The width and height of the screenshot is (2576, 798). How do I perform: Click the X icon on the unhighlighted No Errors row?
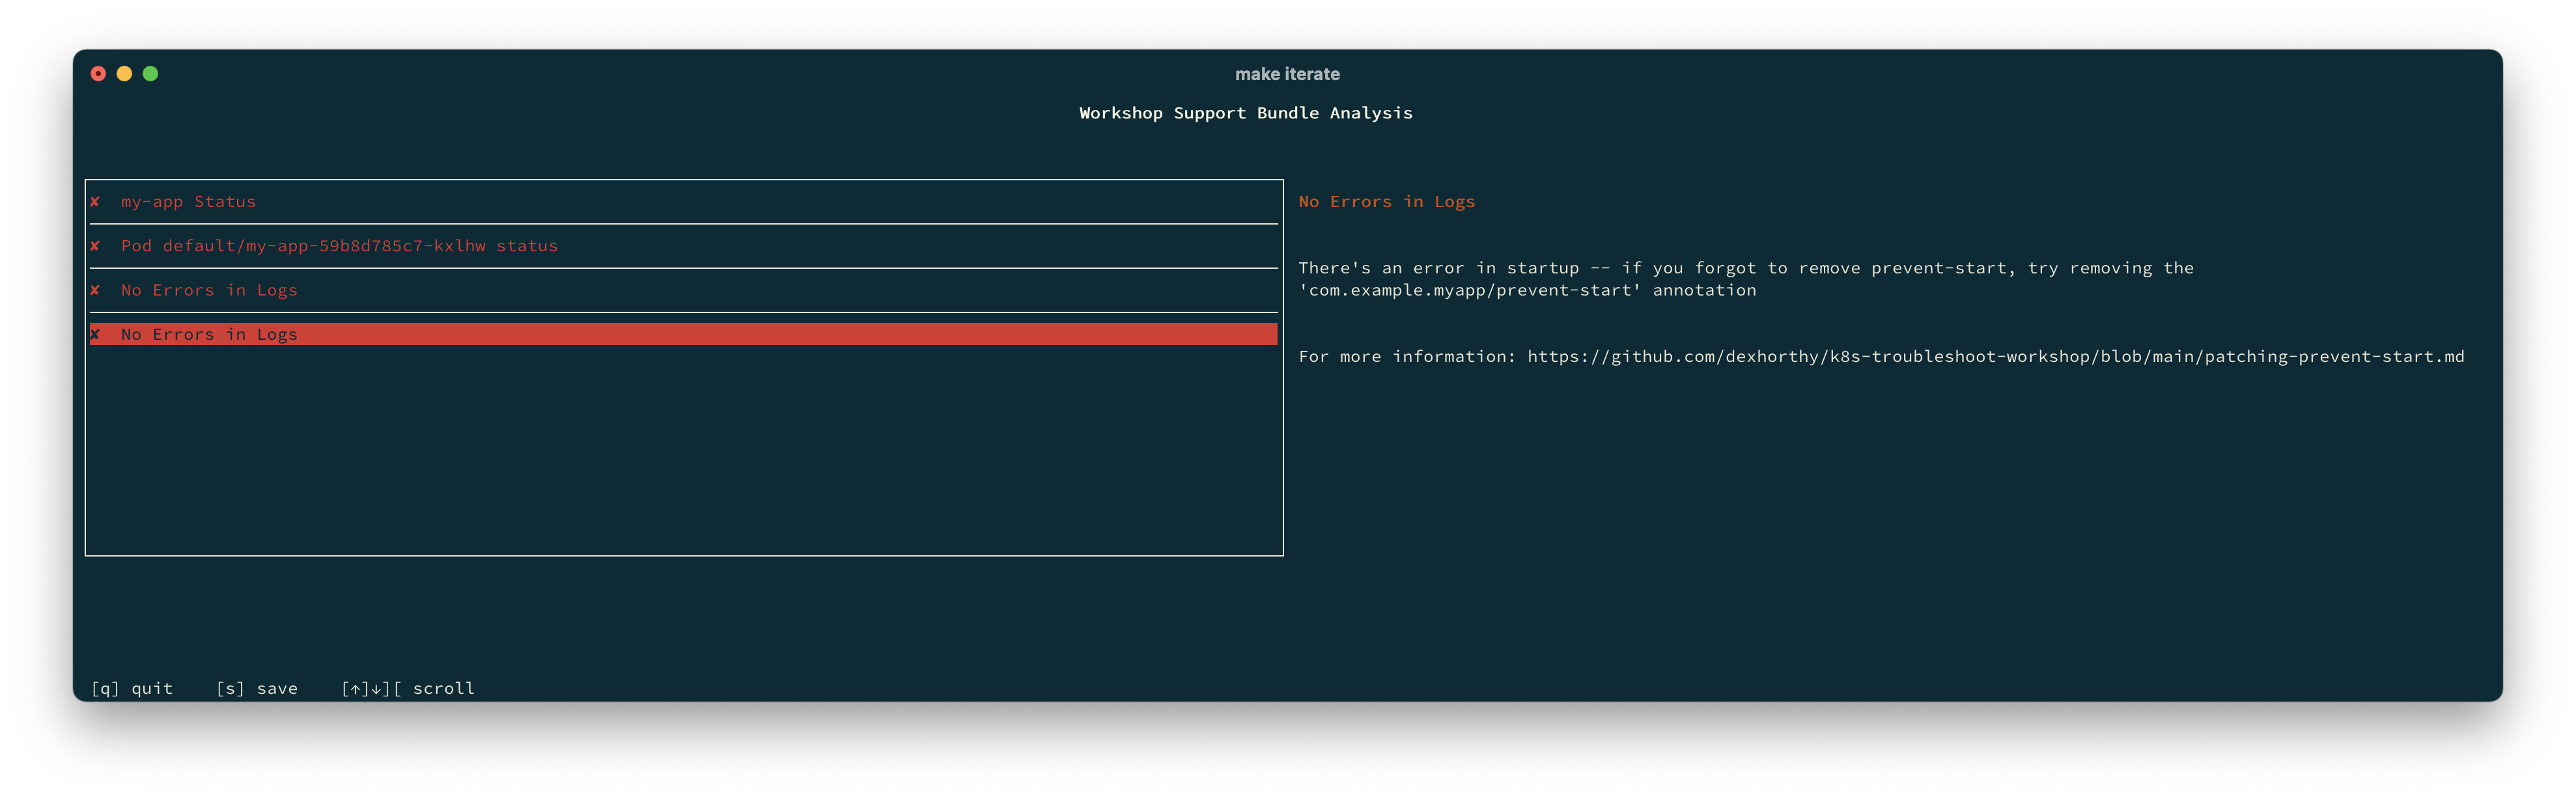95,290
